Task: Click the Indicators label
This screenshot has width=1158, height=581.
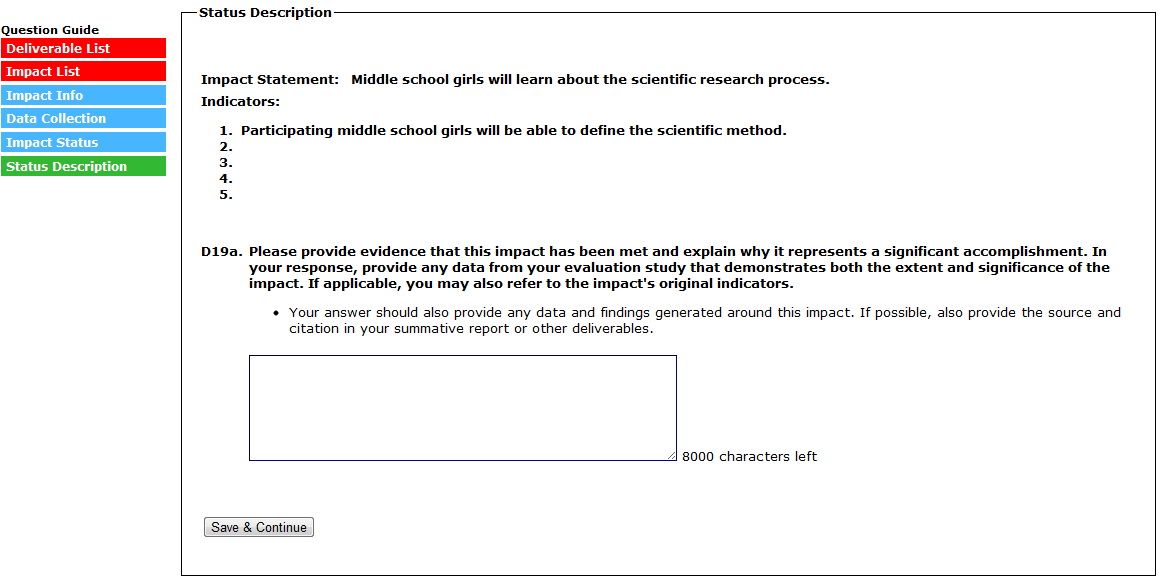Action: [x=240, y=102]
